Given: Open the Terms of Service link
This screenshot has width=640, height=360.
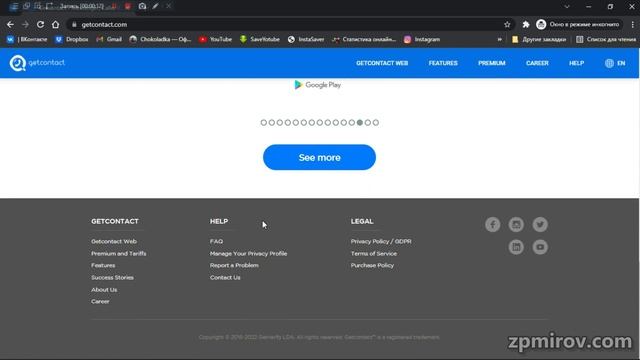Looking at the screenshot, I should coord(373,253).
